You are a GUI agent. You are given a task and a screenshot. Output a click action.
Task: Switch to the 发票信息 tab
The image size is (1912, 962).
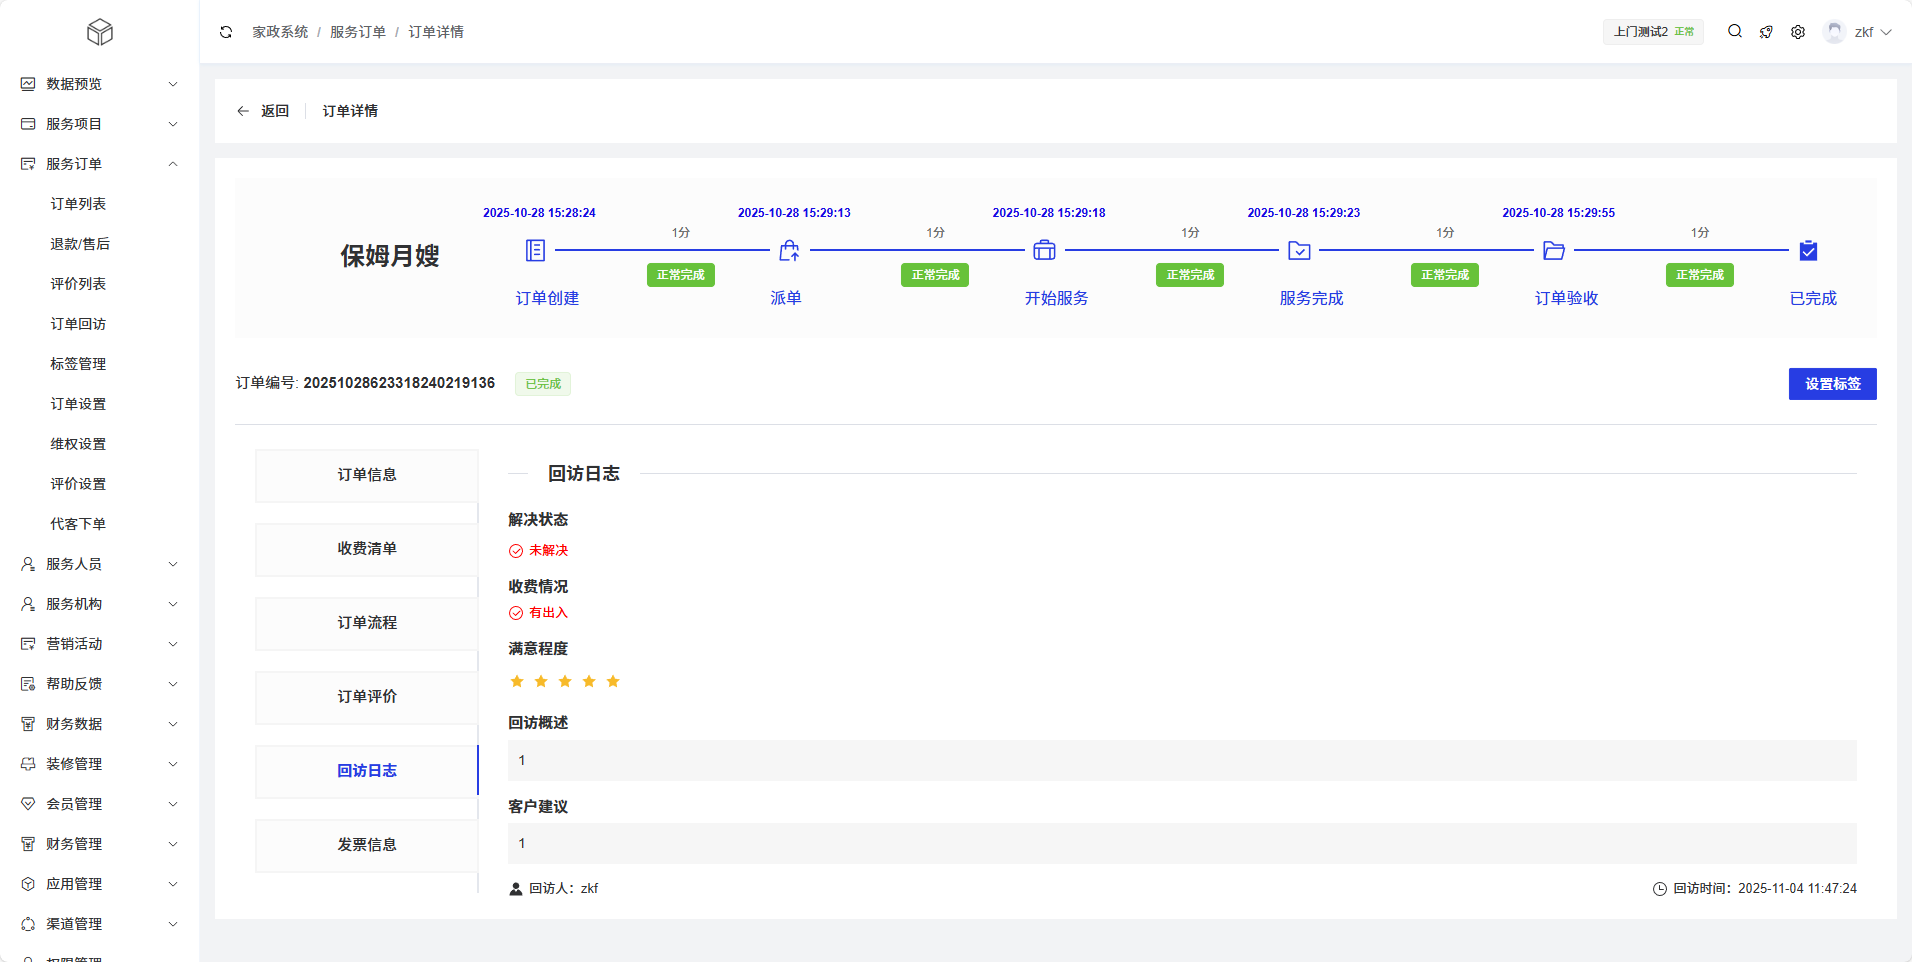(x=367, y=845)
